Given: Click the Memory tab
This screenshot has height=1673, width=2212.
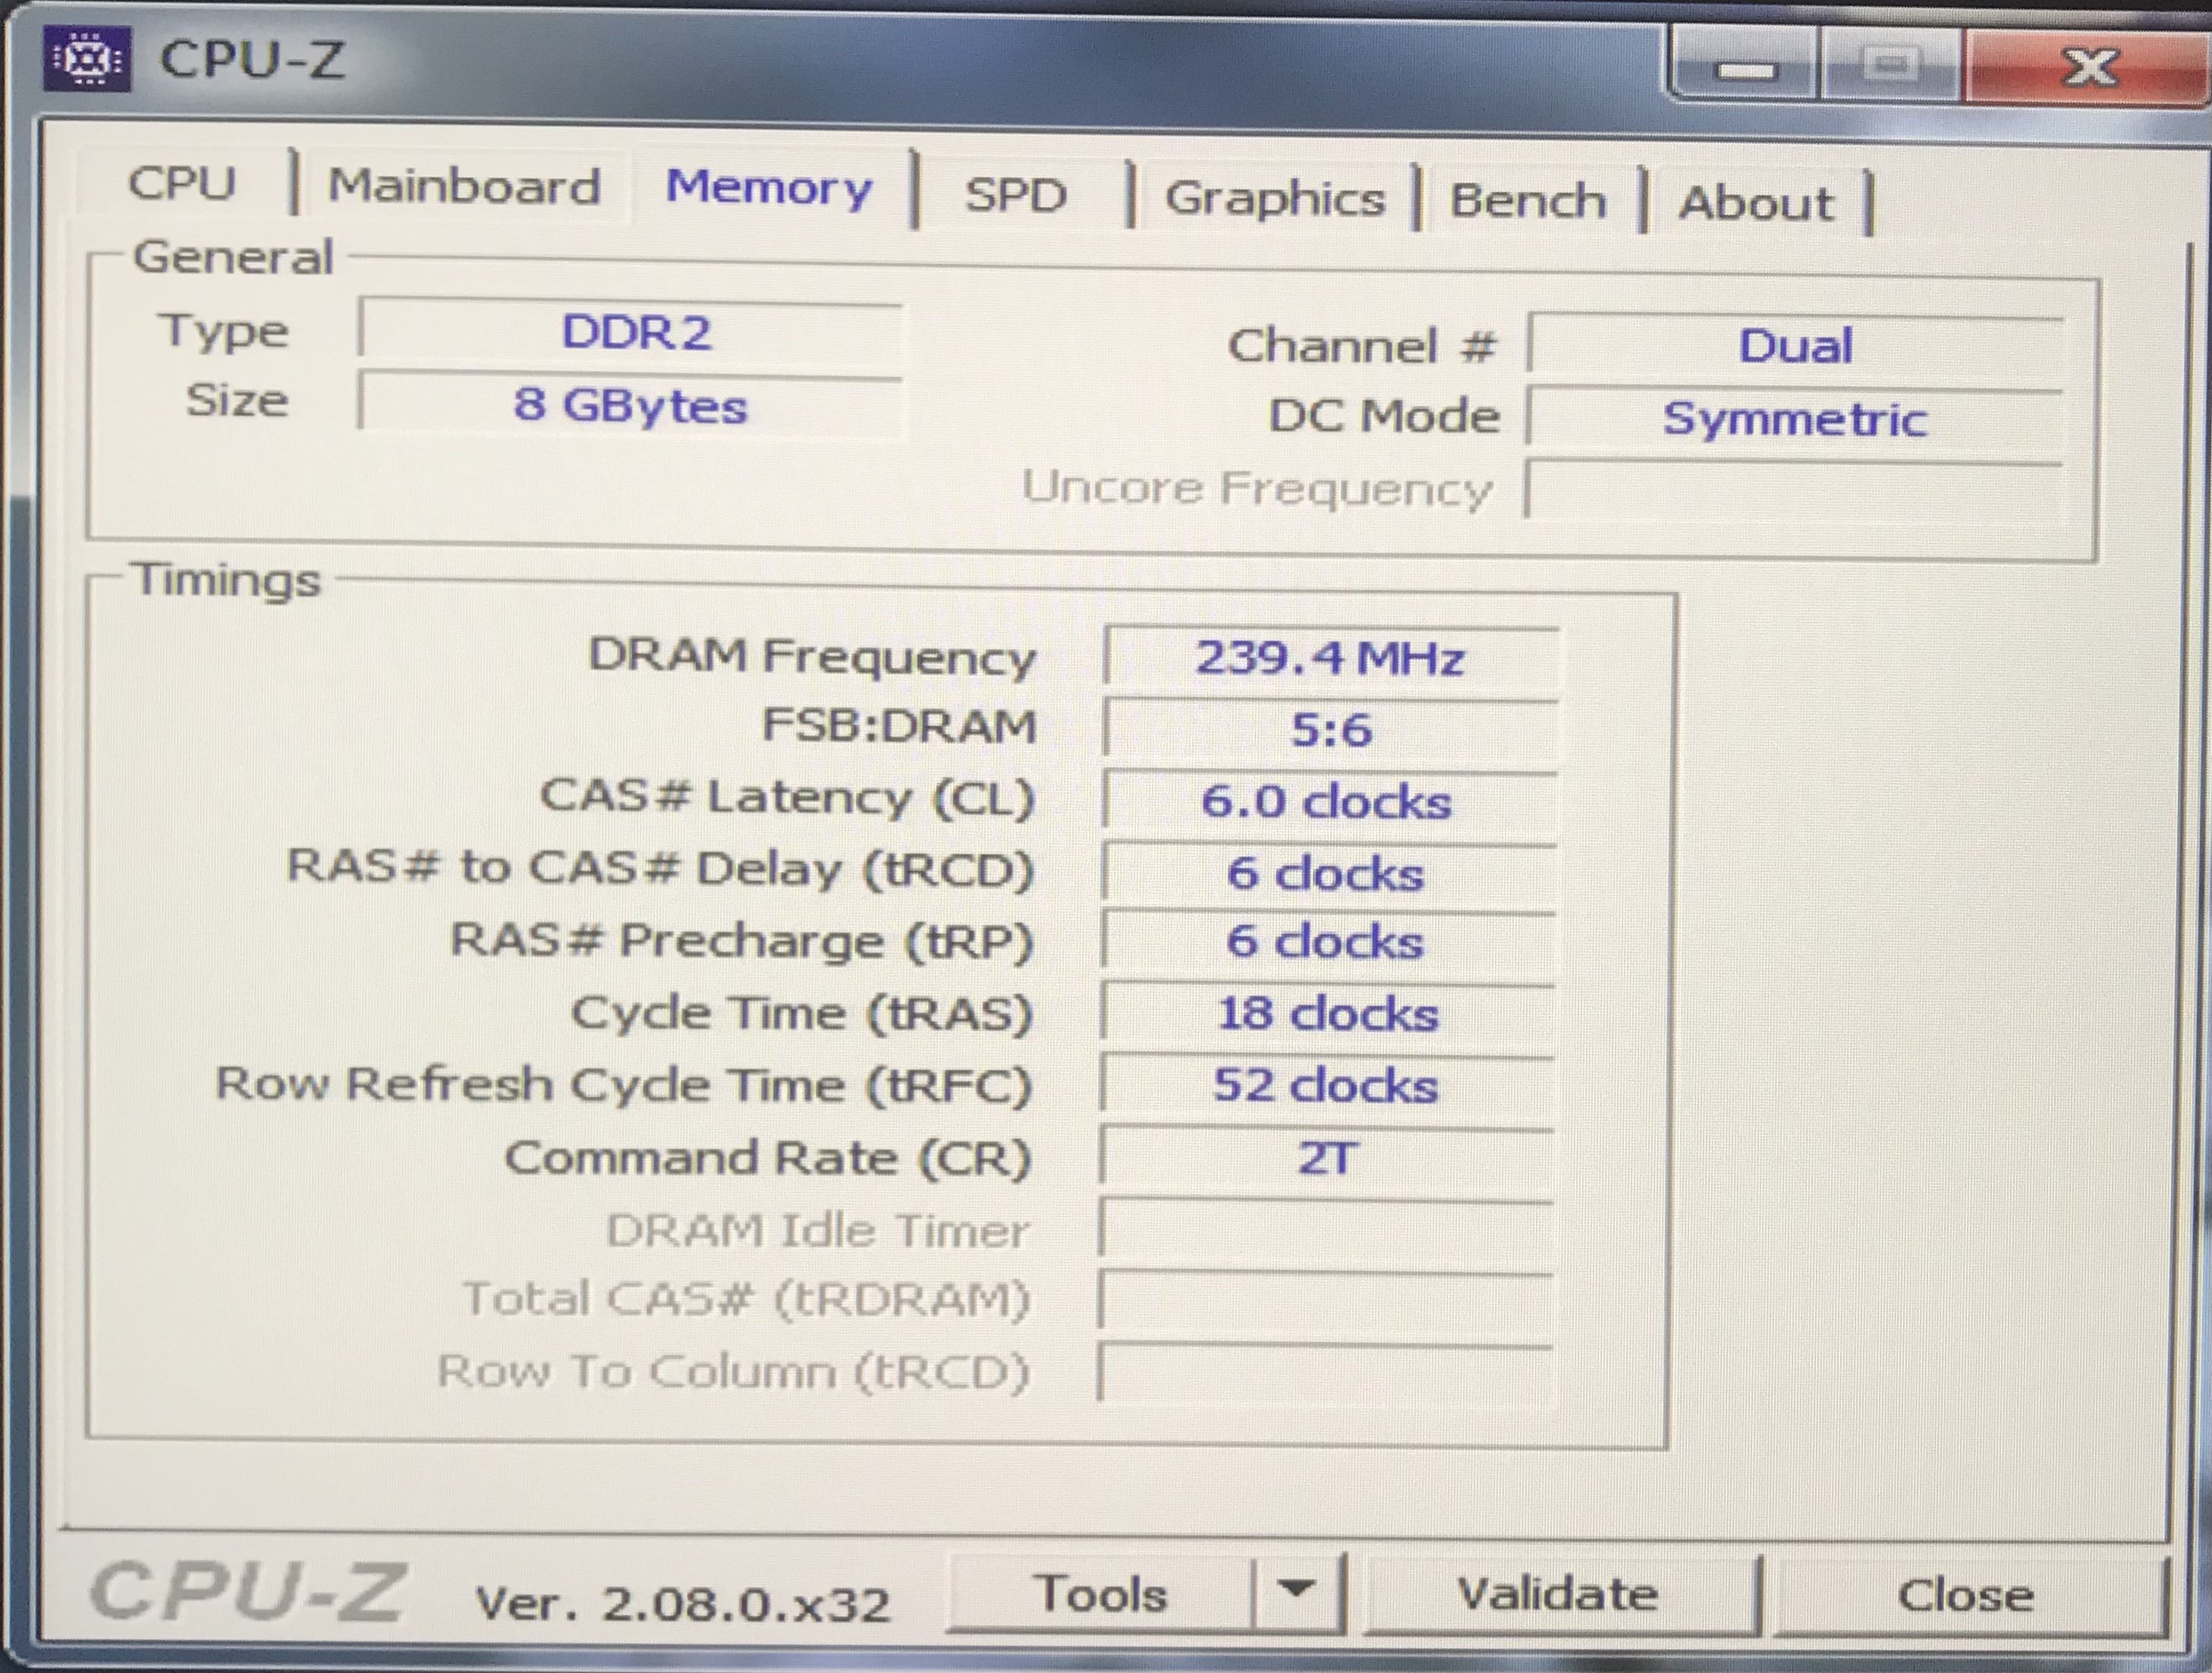Looking at the screenshot, I should click(x=769, y=188).
